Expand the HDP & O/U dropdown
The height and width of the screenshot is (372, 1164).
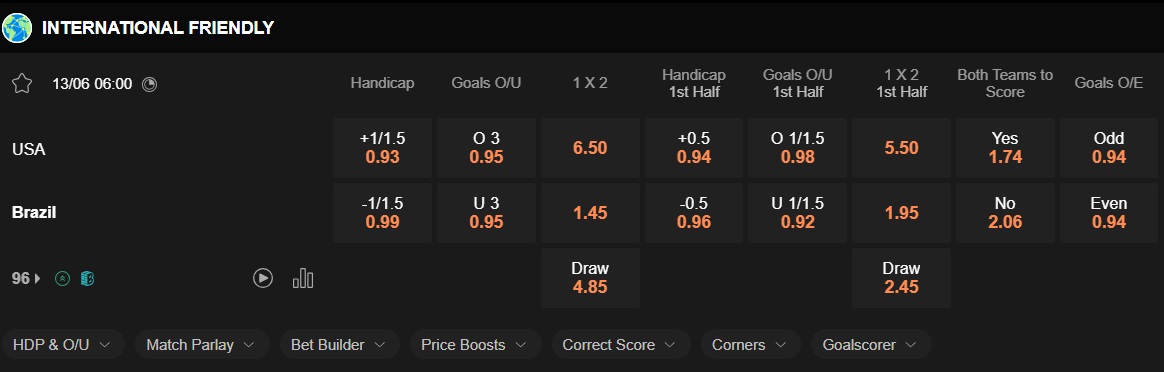point(62,345)
